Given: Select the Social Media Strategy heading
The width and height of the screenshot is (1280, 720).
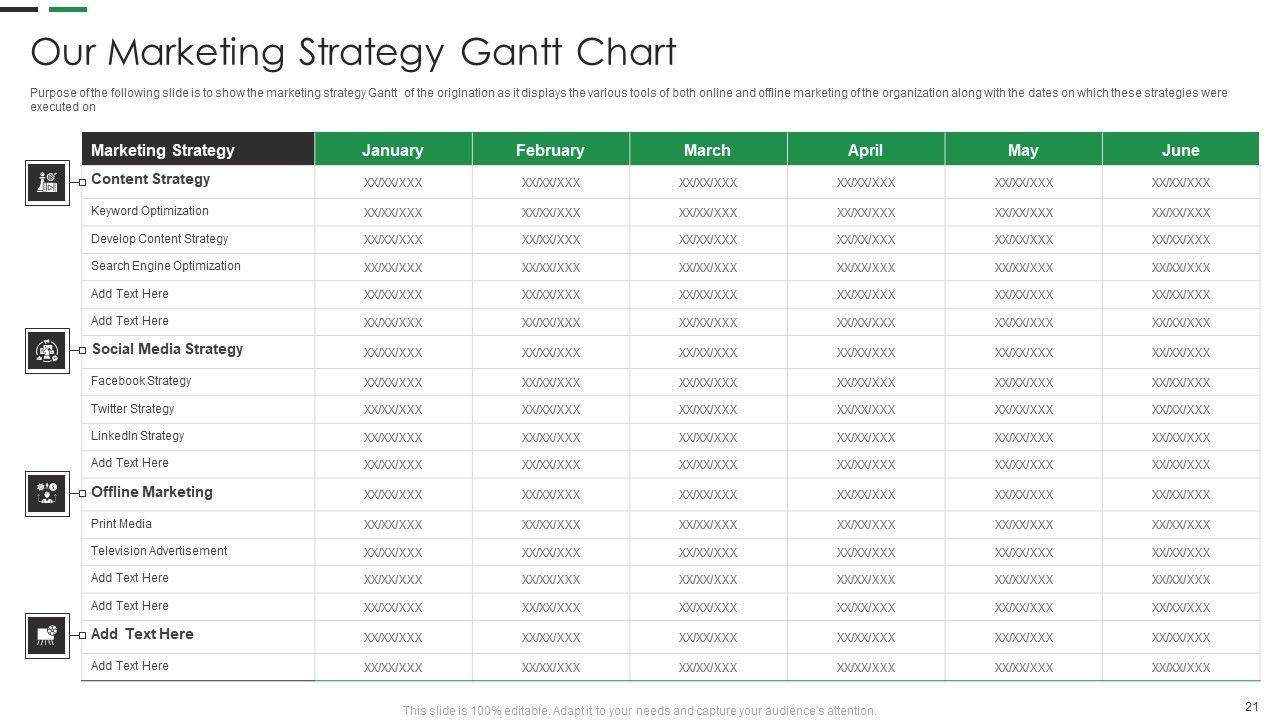Looking at the screenshot, I should (x=167, y=349).
